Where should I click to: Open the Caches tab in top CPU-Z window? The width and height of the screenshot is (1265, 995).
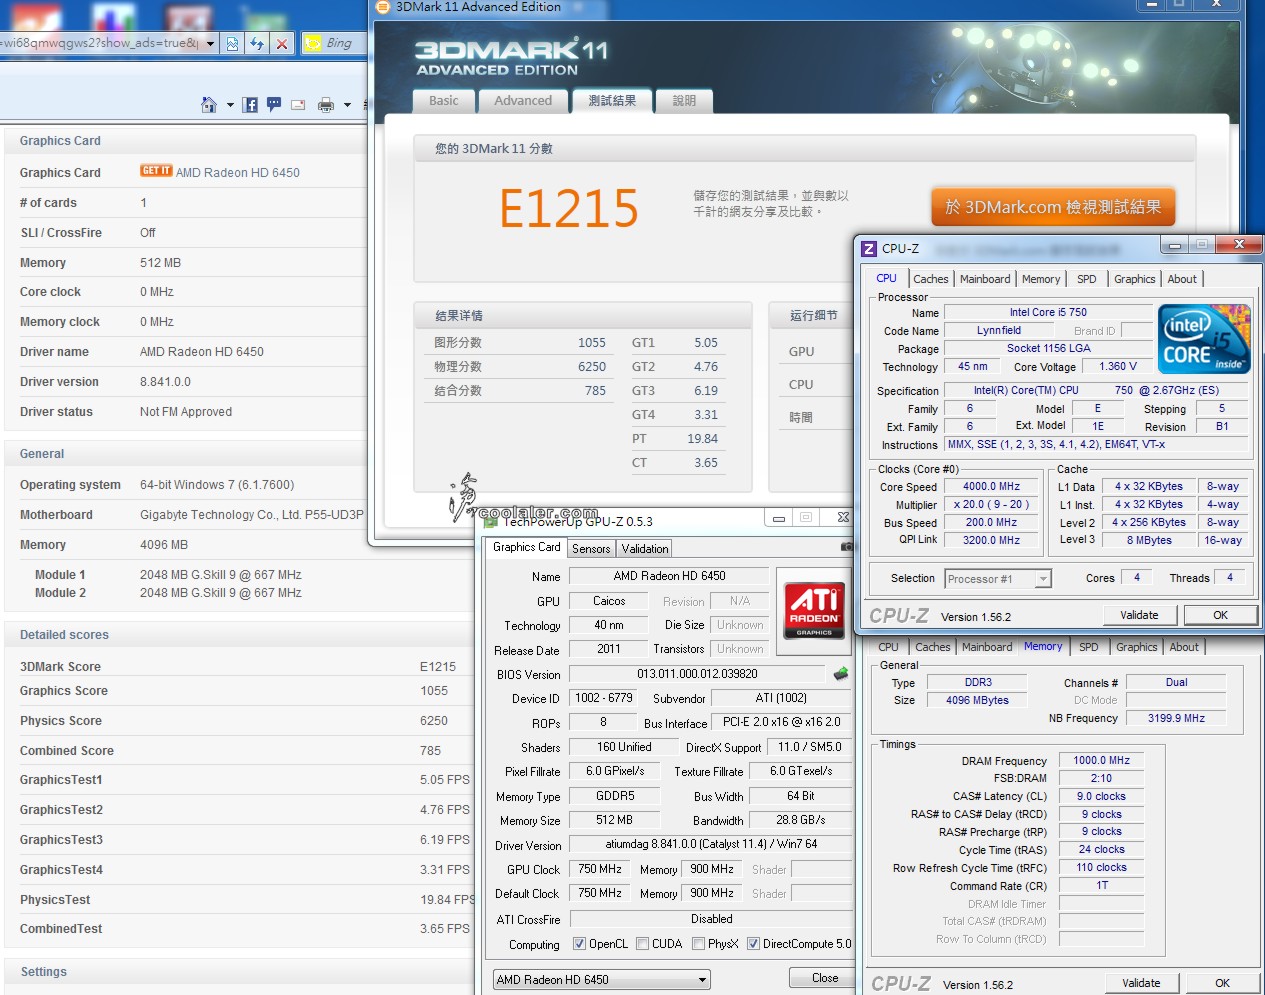point(931,279)
